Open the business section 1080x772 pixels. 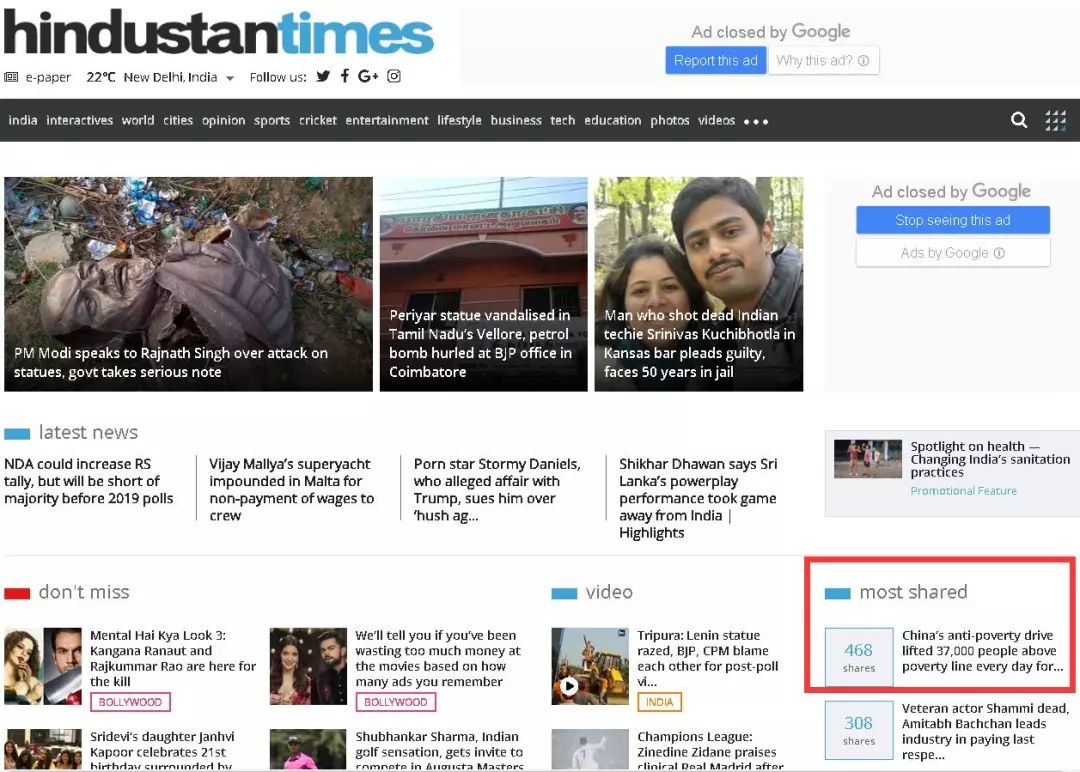[x=516, y=121]
